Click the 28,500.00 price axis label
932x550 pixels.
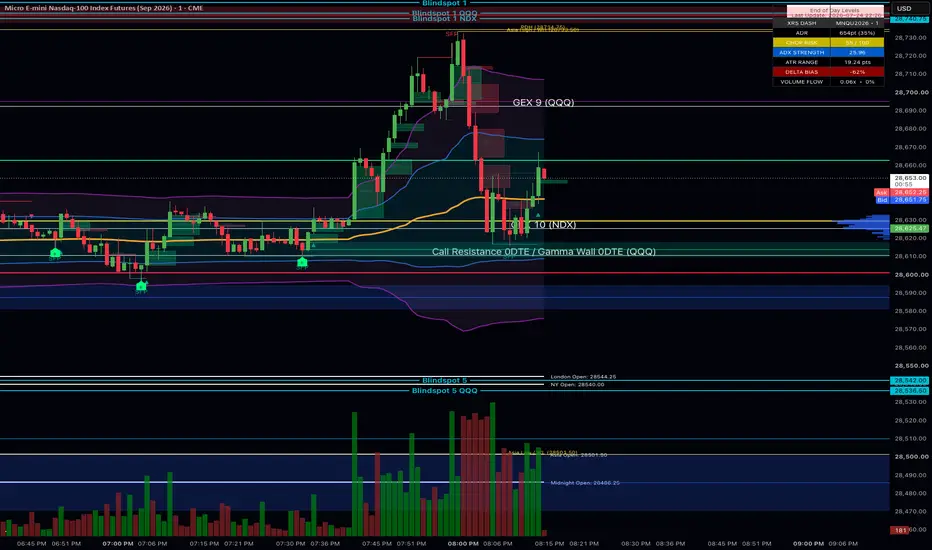tap(911, 457)
